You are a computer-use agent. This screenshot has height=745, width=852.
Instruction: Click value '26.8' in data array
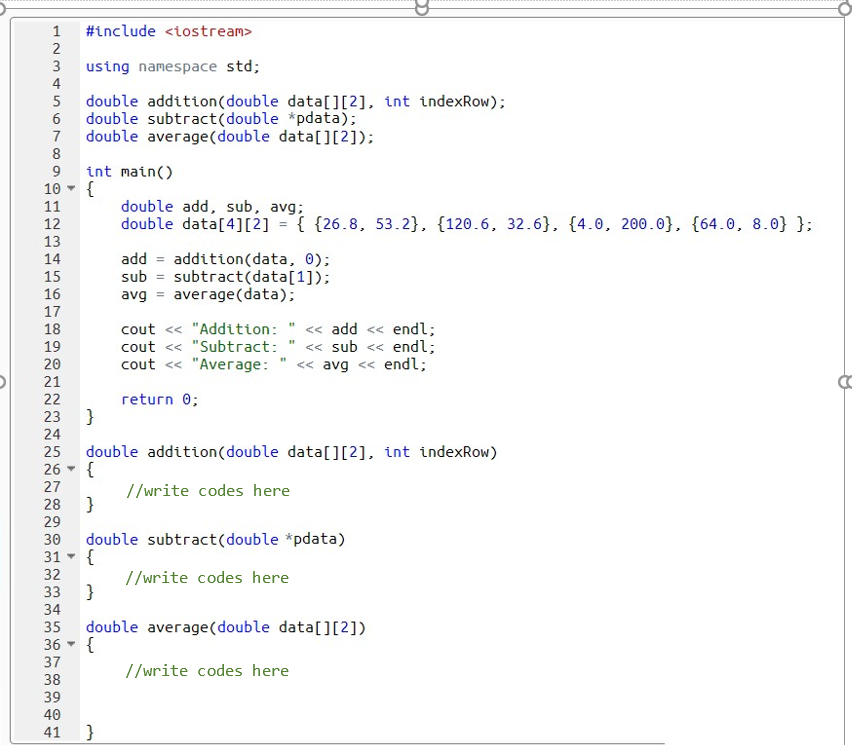pos(340,224)
